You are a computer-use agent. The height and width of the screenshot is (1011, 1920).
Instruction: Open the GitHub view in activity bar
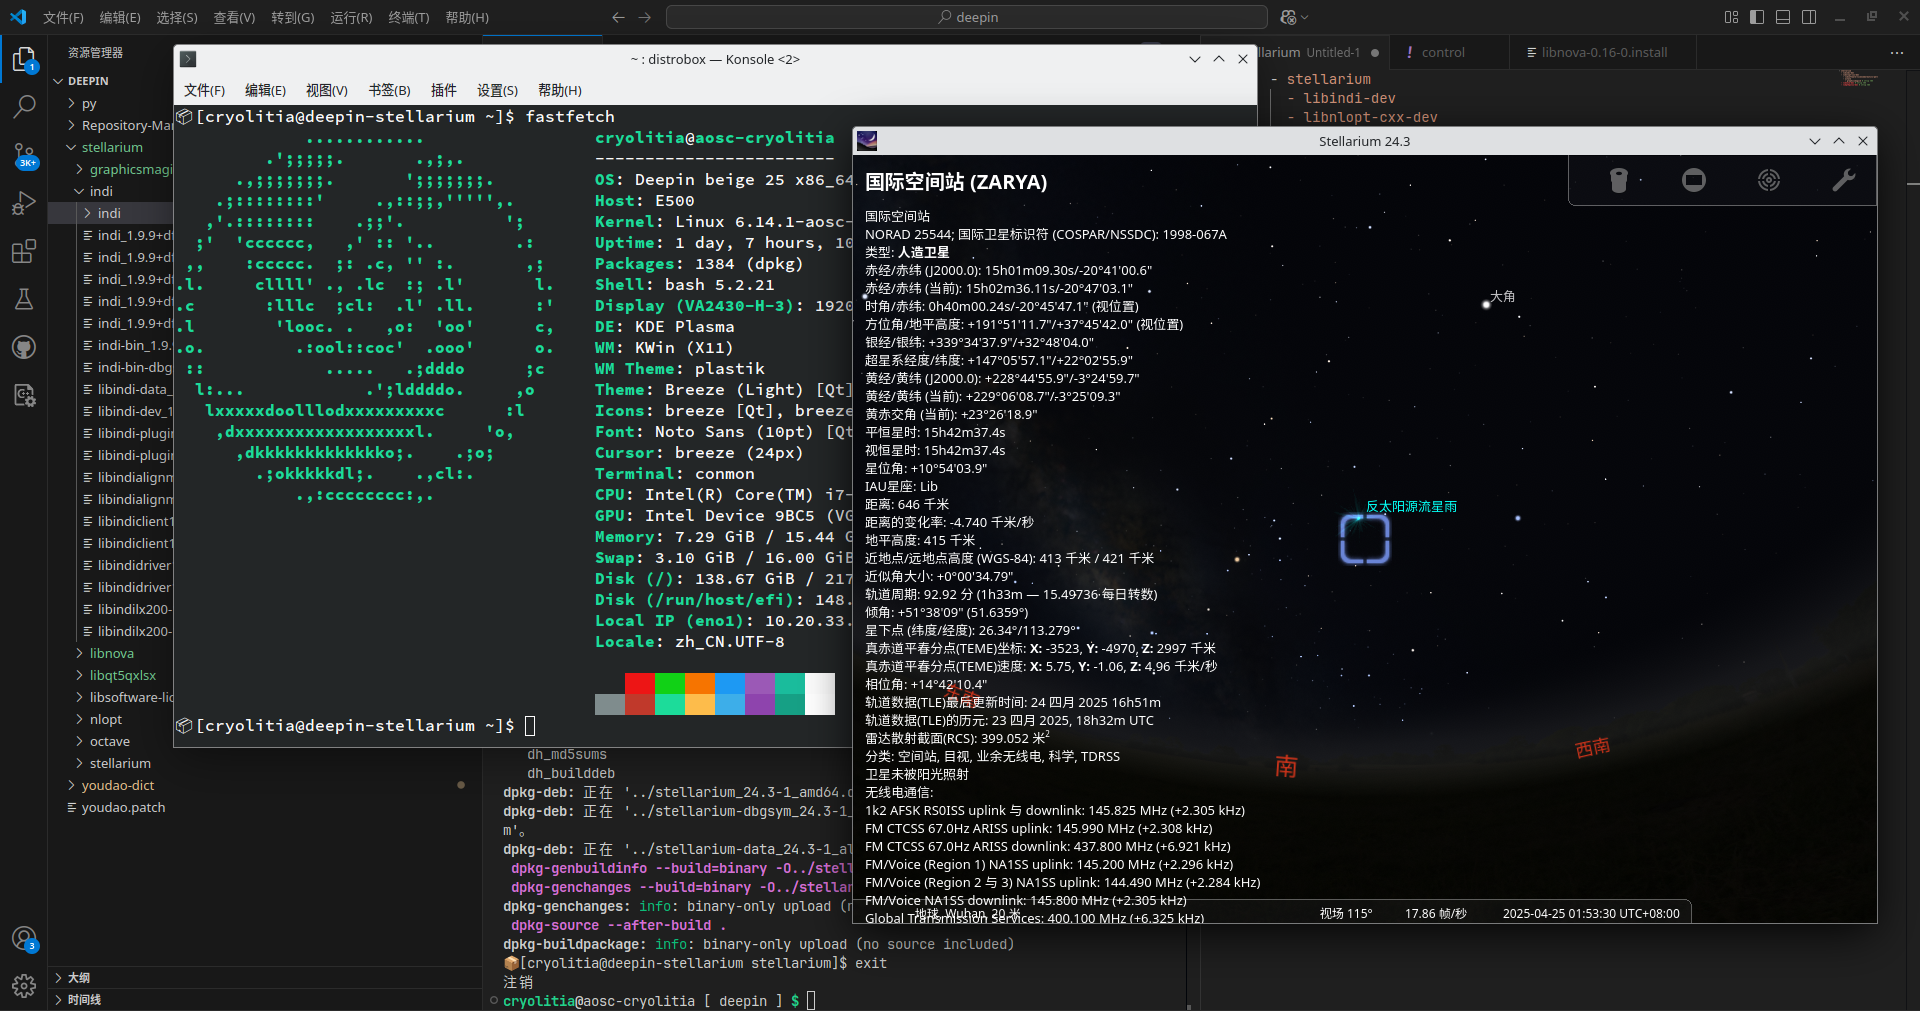pos(24,347)
